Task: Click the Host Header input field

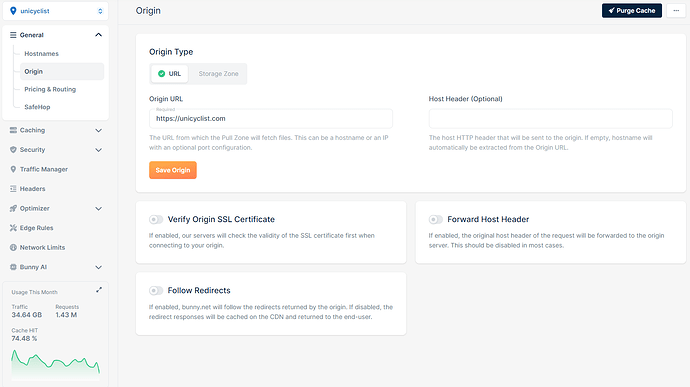Action: pyautogui.click(x=551, y=118)
